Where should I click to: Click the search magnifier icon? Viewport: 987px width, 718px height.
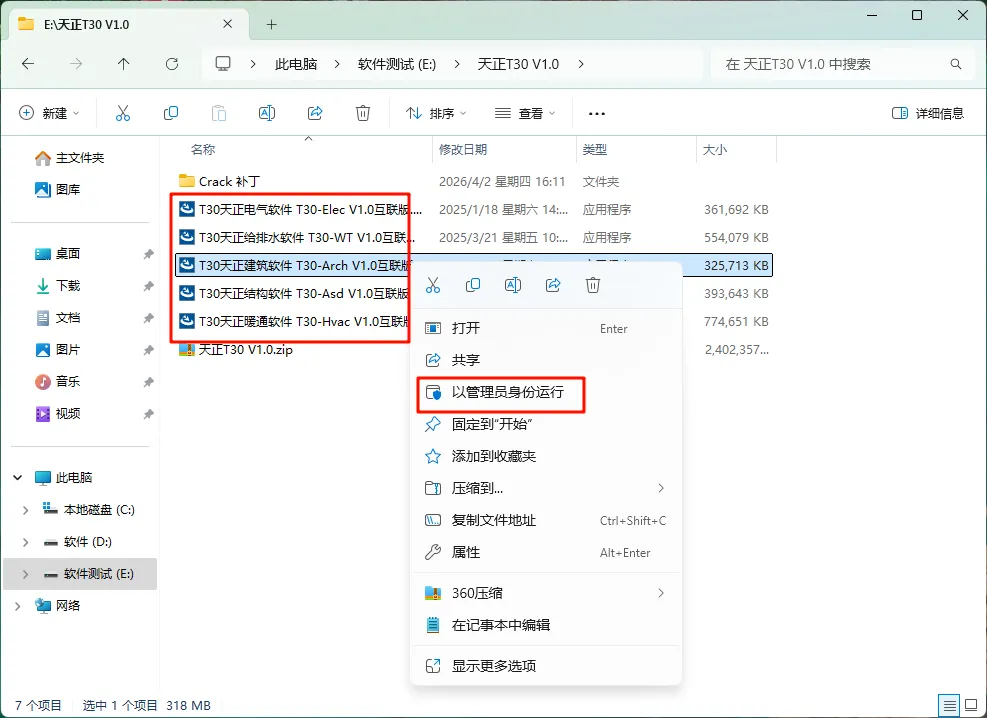[x=956, y=64]
